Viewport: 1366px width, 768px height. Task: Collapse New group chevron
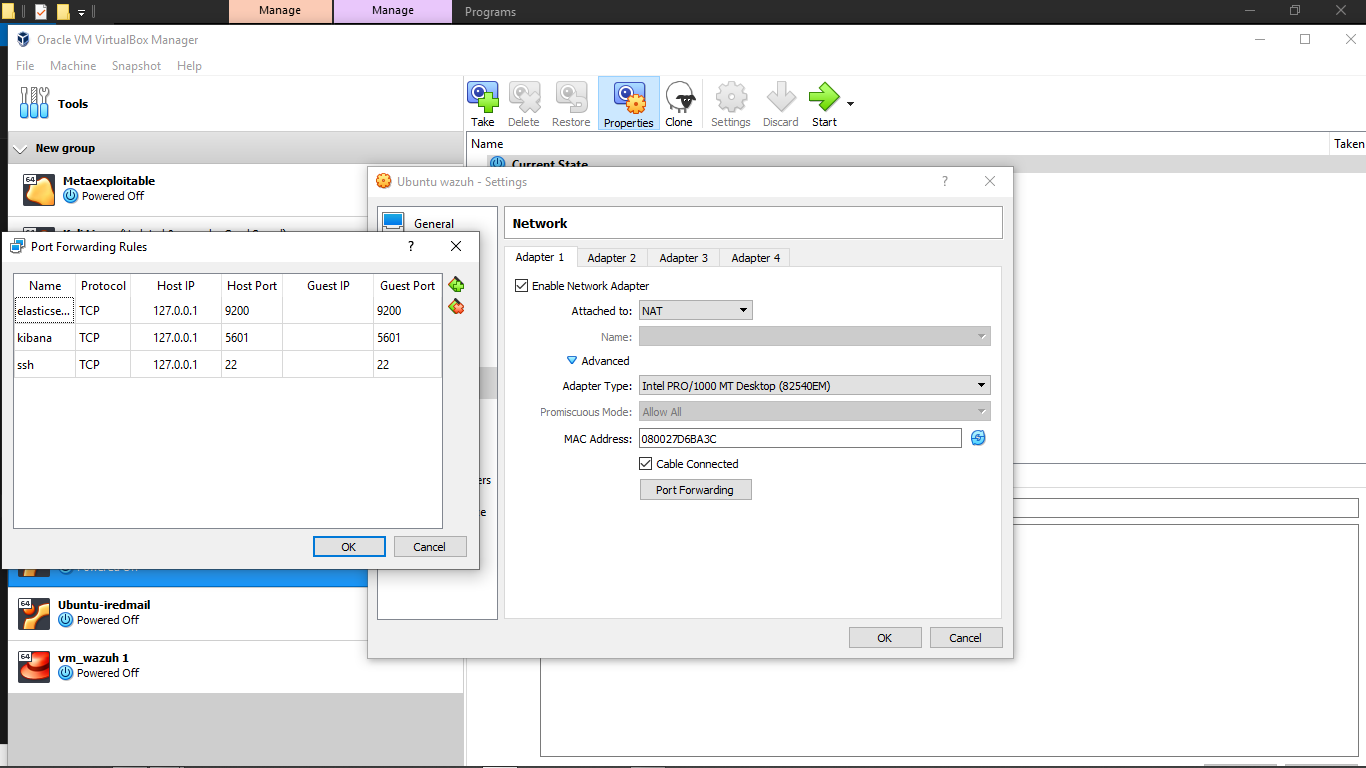point(20,148)
